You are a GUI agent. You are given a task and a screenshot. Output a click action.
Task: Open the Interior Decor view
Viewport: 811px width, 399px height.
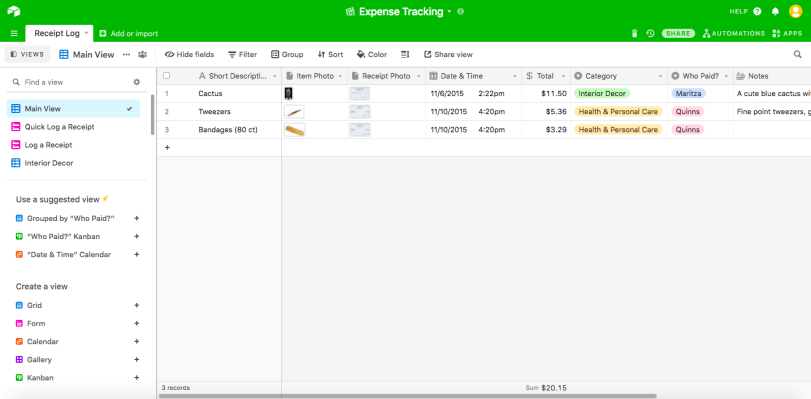pos(73,163)
